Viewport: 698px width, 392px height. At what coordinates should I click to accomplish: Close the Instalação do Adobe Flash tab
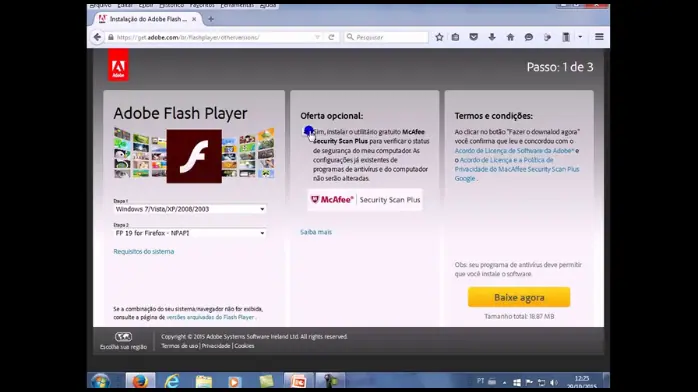click(194, 19)
